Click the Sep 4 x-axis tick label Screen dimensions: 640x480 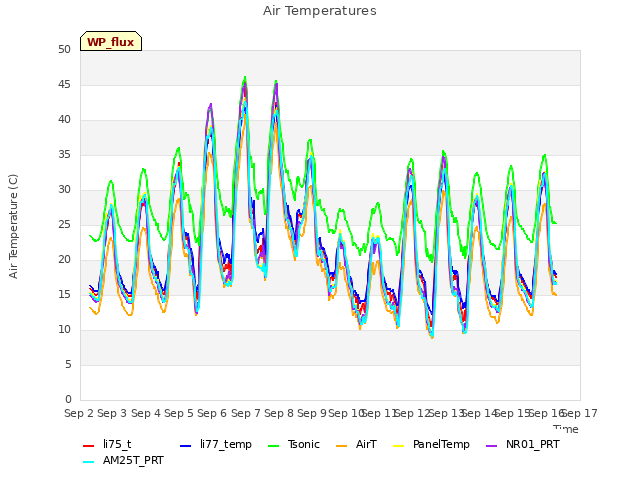146,413
